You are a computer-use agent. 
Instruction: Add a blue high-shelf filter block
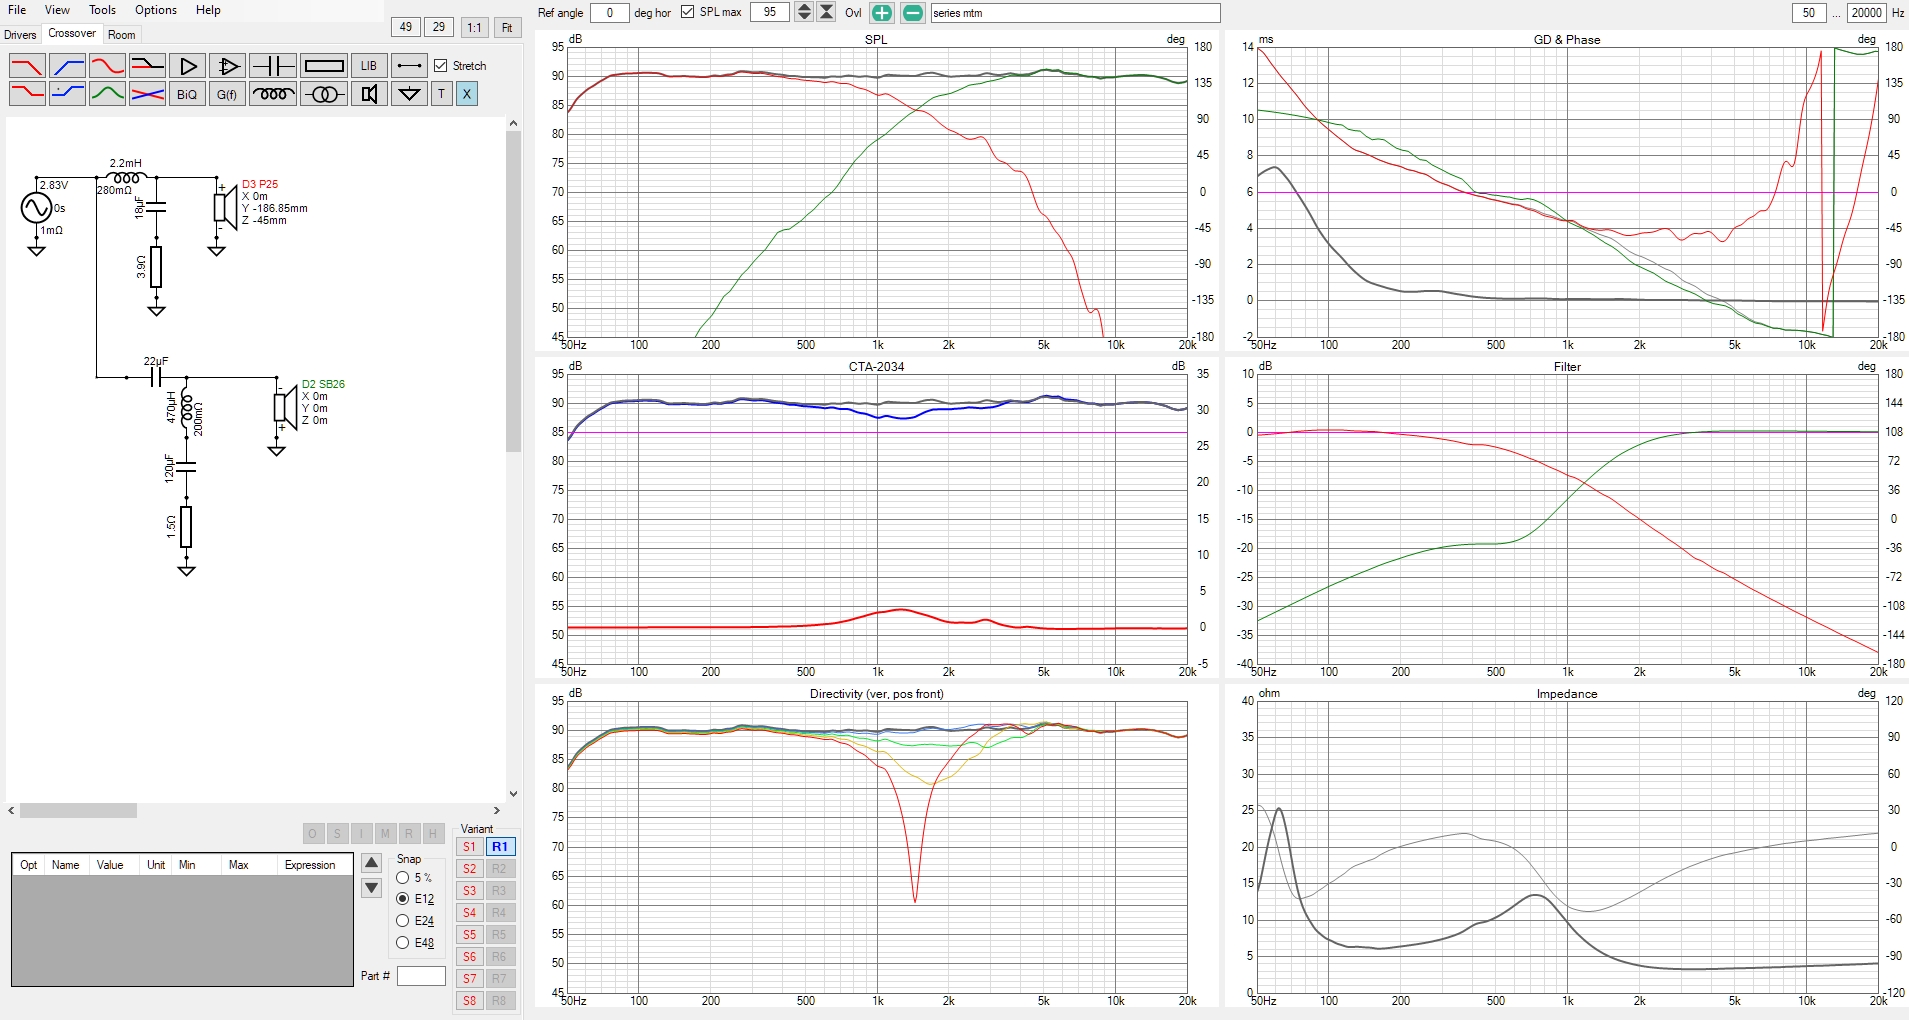point(67,94)
